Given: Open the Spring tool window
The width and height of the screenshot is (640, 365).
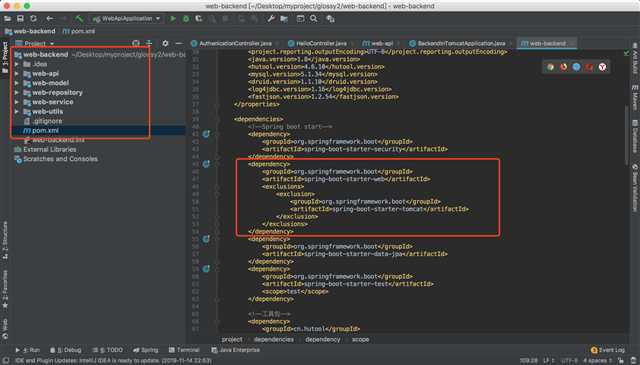Looking at the screenshot, I should click(146, 350).
